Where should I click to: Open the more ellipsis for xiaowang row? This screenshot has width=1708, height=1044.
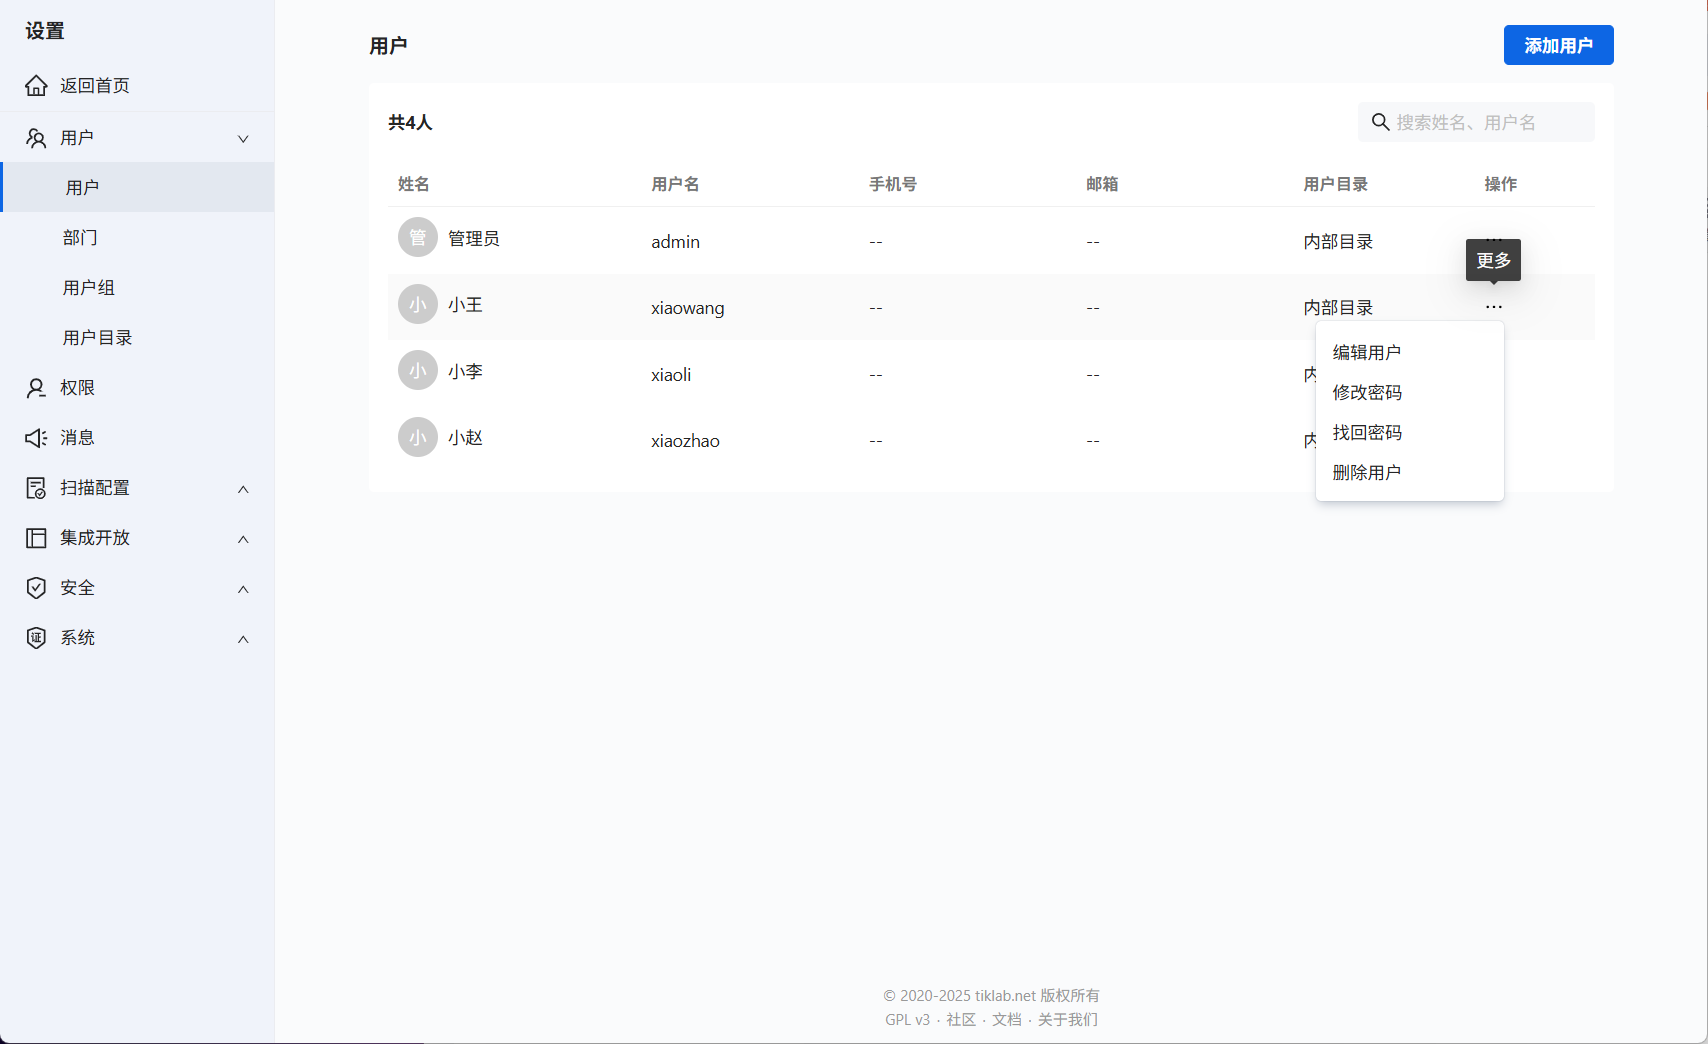pos(1494,307)
